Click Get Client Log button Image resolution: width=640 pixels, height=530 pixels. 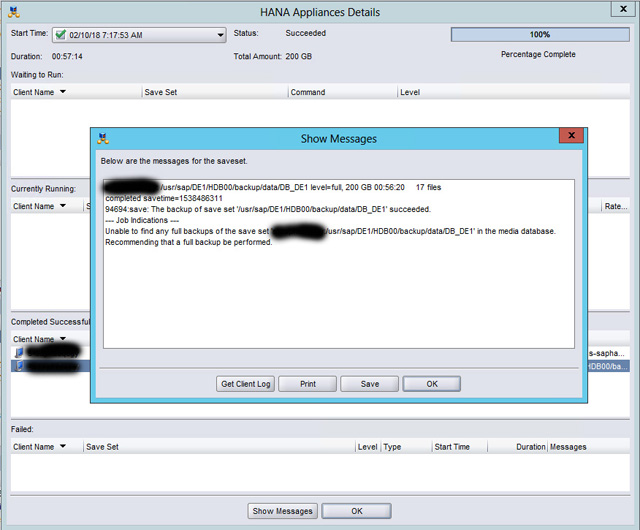pos(246,384)
